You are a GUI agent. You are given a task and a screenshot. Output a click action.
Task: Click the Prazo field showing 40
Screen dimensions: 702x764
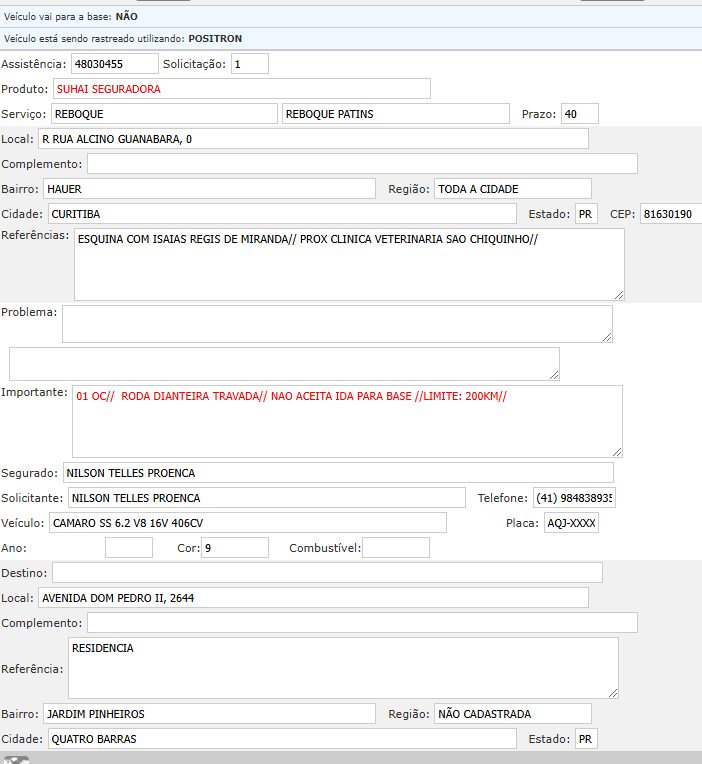pyautogui.click(x=580, y=114)
